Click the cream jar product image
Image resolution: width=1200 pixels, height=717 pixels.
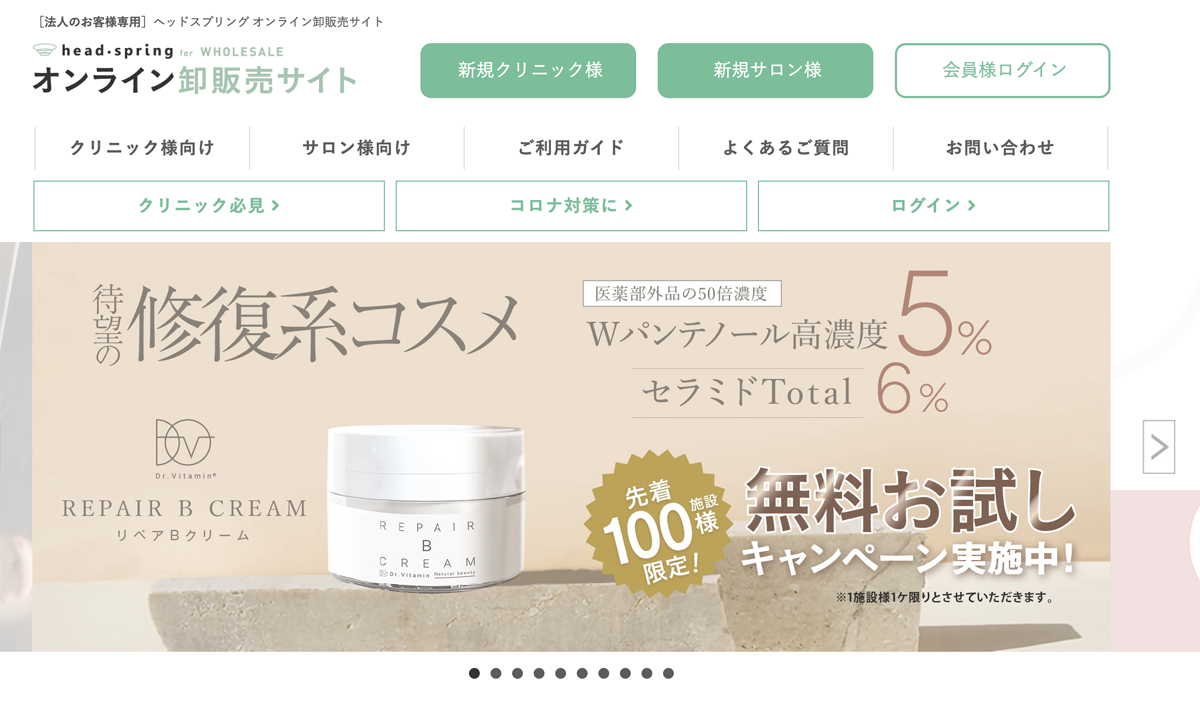coord(426,504)
